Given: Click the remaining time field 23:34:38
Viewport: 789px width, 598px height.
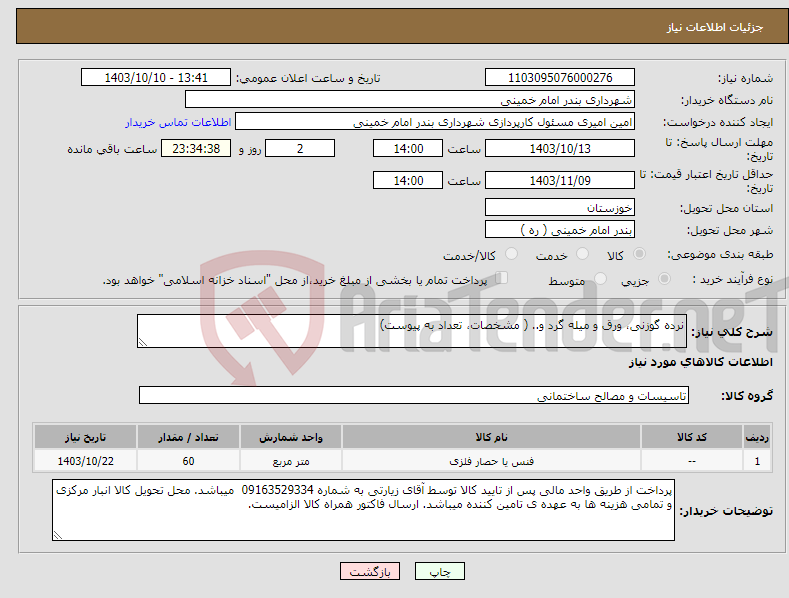Looking at the screenshot, I should 196,148.
